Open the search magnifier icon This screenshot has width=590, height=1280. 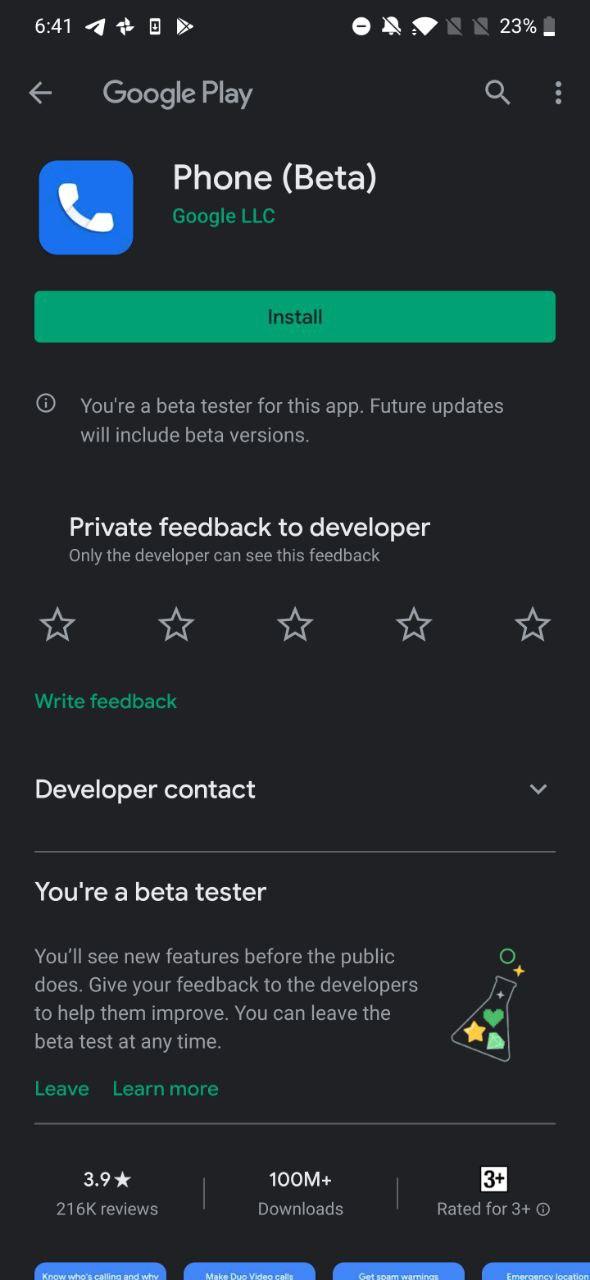click(x=497, y=93)
